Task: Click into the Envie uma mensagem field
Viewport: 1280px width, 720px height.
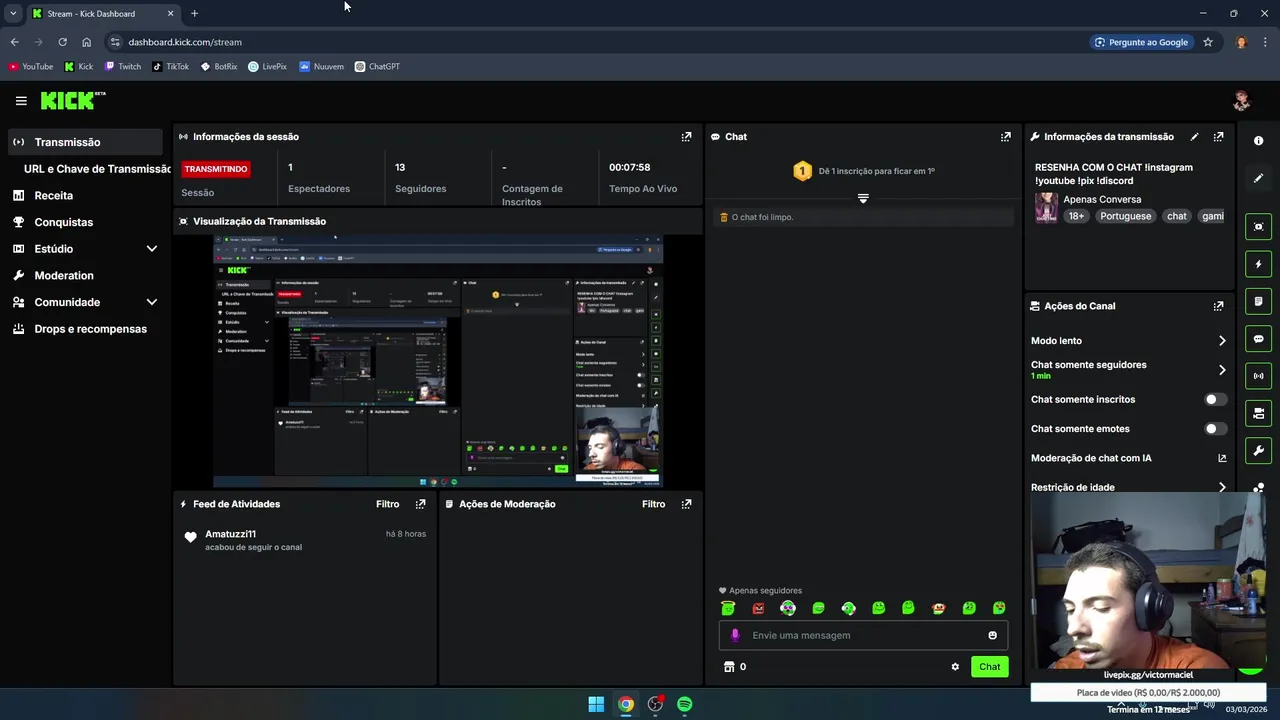Action: [x=865, y=635]
